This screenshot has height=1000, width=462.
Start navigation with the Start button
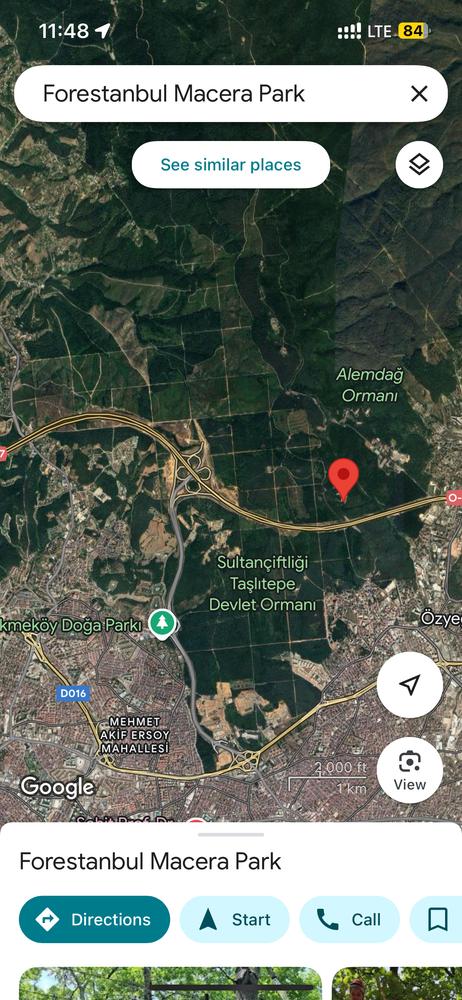234,919
